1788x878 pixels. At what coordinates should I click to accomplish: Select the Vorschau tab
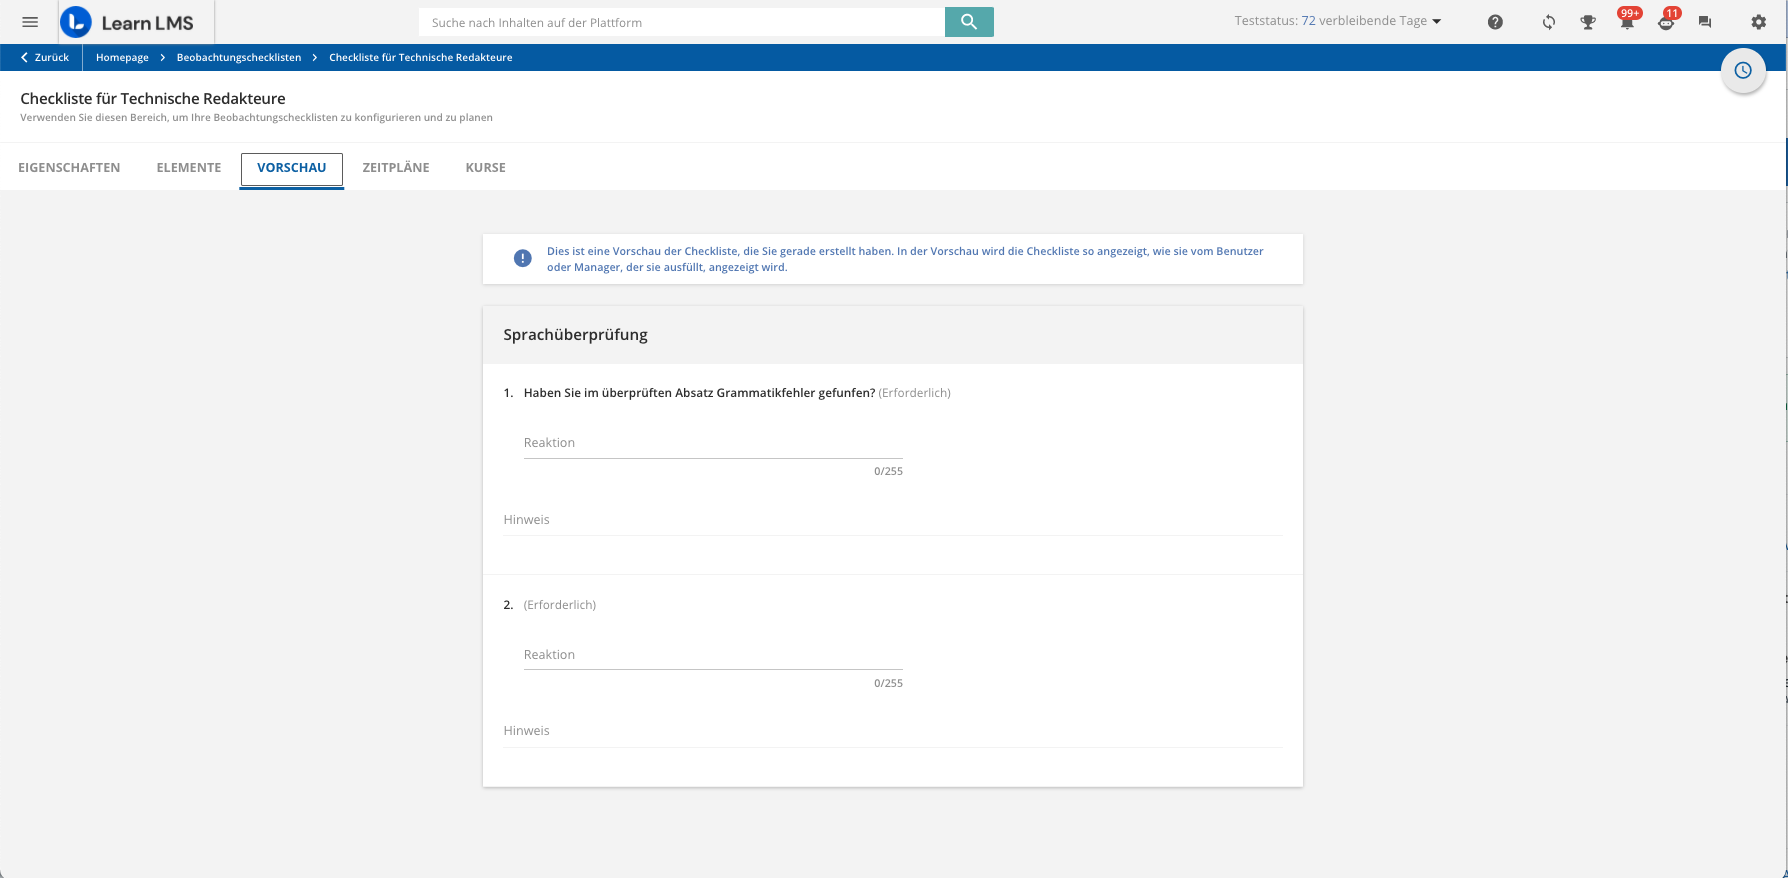pyautogui.click(x=292, y=168)
